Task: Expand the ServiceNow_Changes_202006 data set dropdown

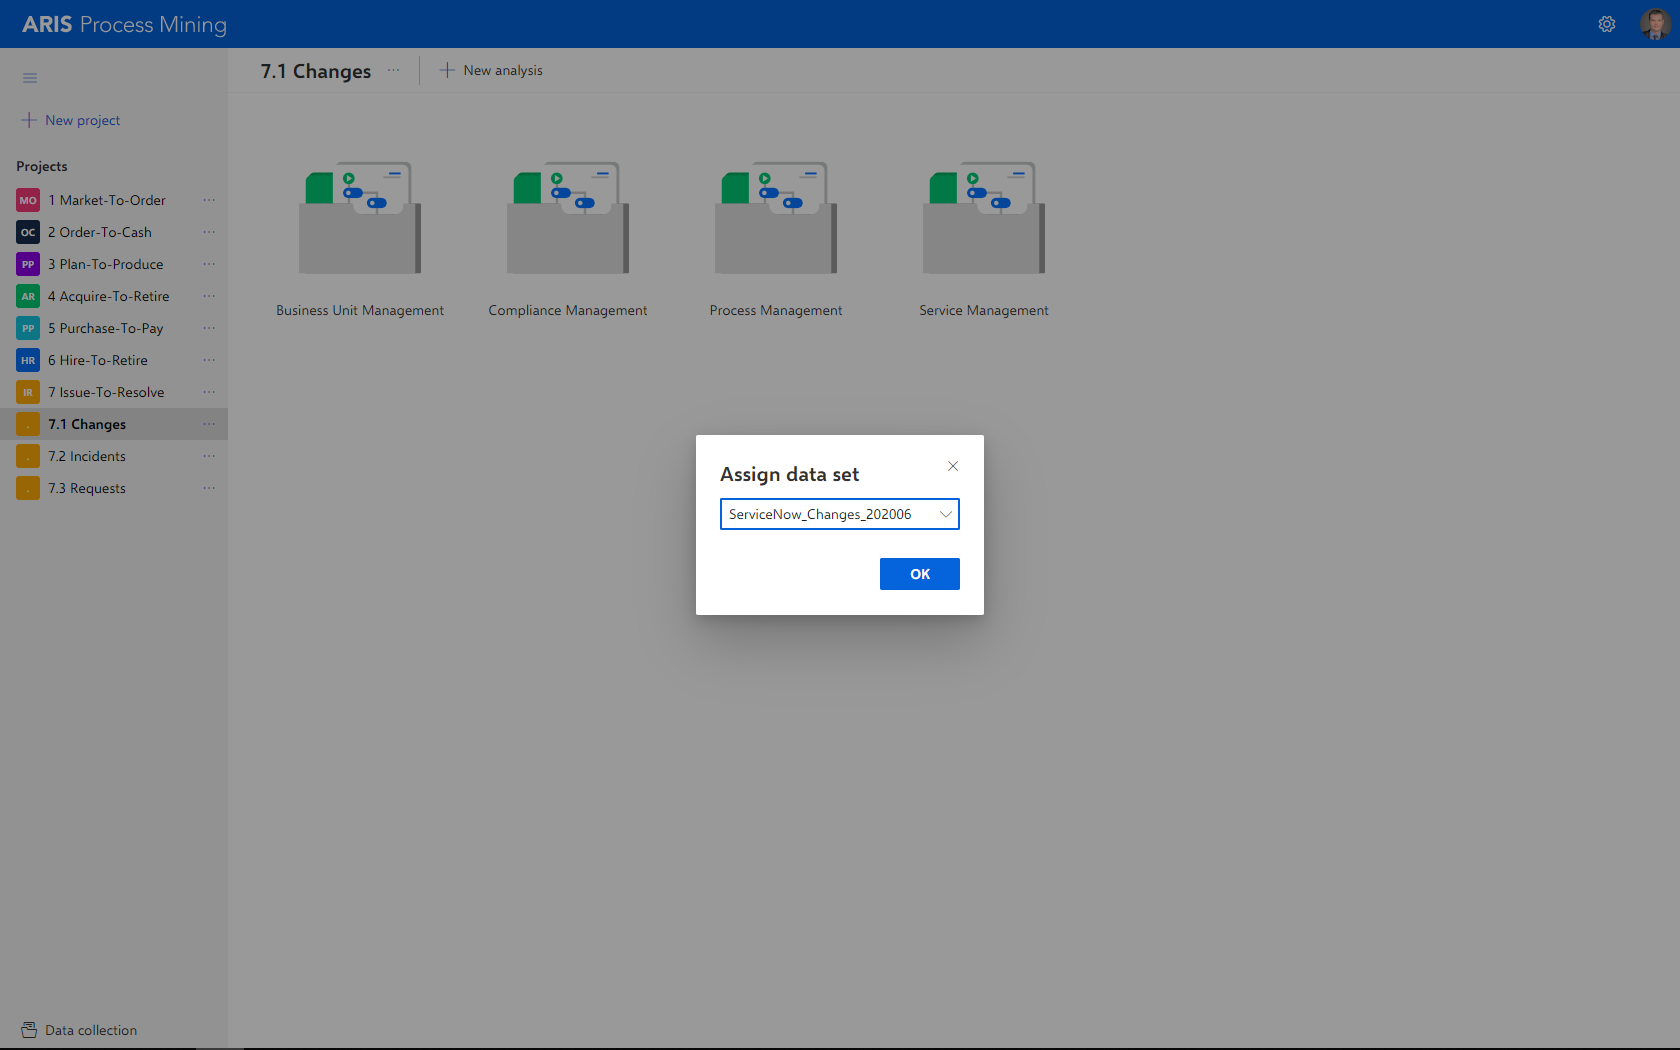Action: (x=840, y=514)
